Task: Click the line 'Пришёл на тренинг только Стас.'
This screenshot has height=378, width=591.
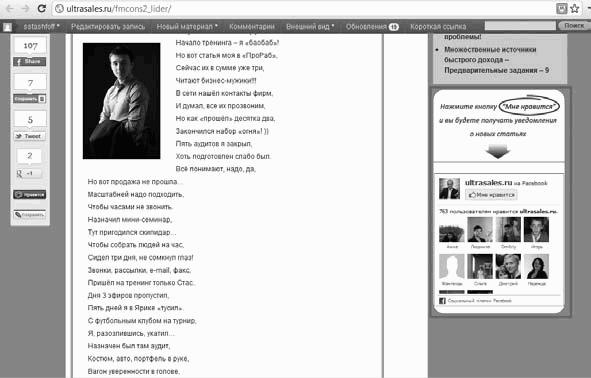Action: click(x=141, y=282)
